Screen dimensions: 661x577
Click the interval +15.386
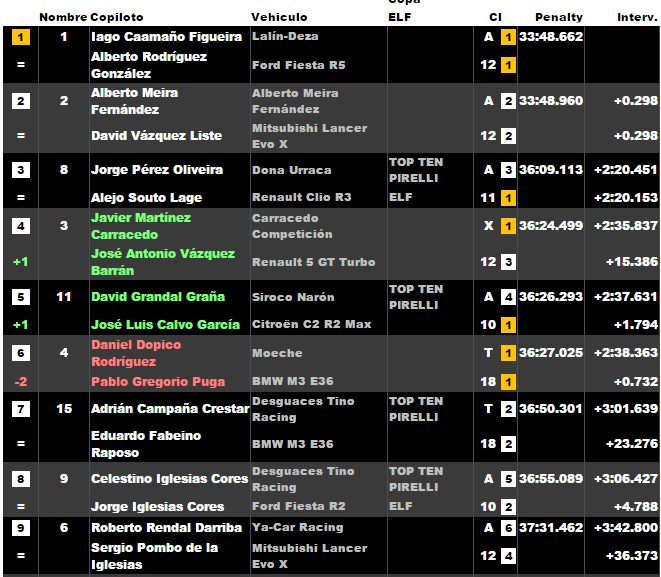coord(632,262)
